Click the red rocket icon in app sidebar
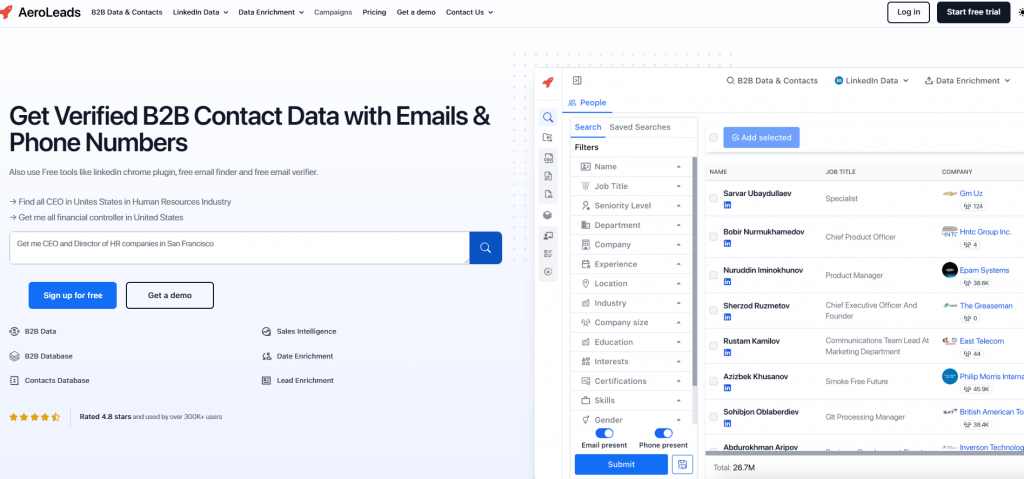The width and height of the screenshot is (1024, 479). pos(548,82)
